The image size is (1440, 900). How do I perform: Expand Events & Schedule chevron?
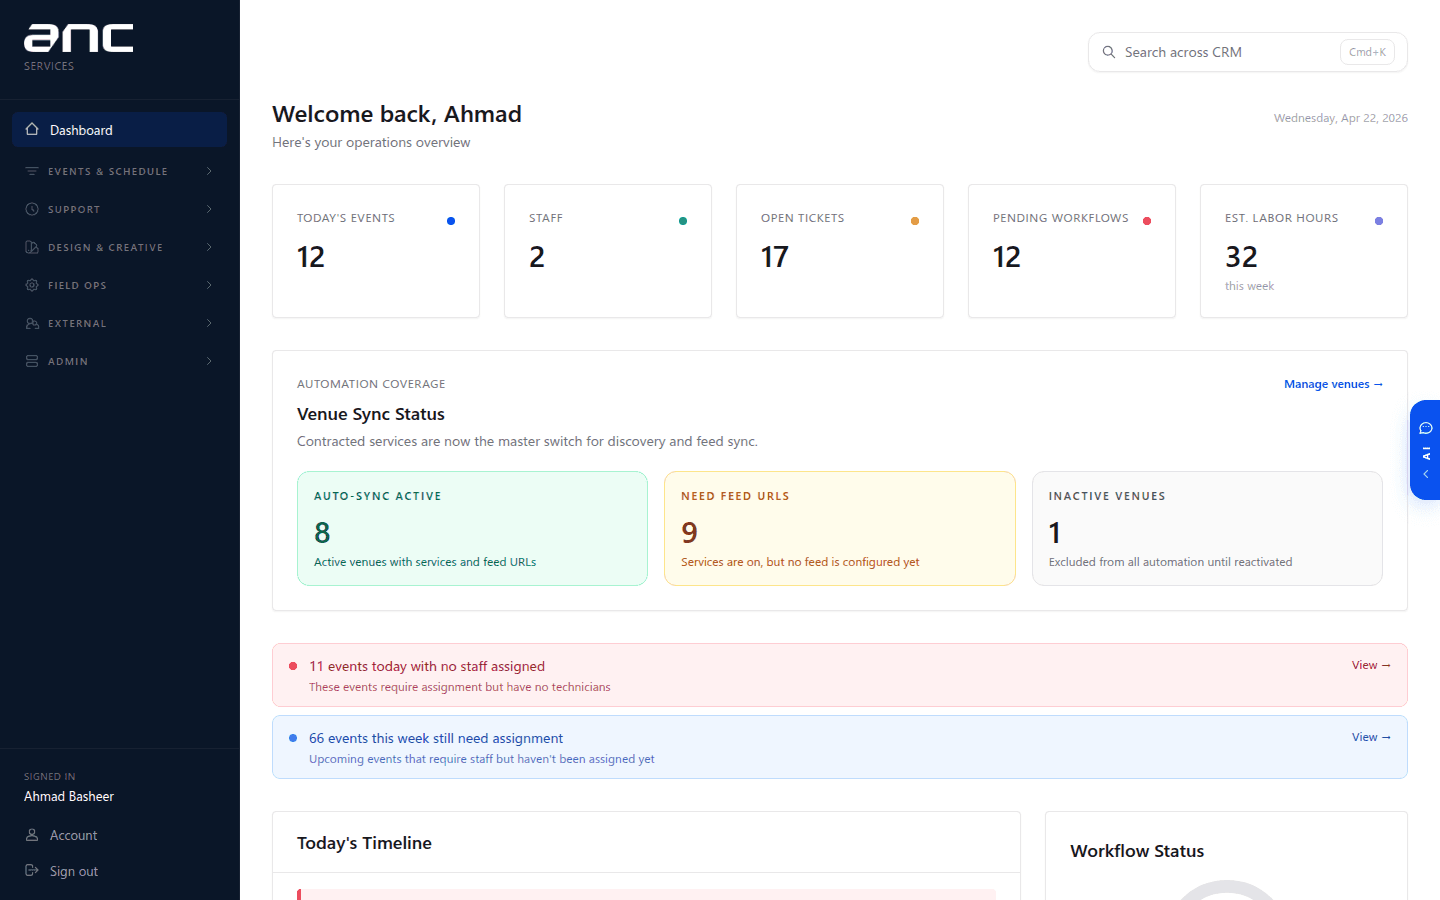tap(209, 171)
